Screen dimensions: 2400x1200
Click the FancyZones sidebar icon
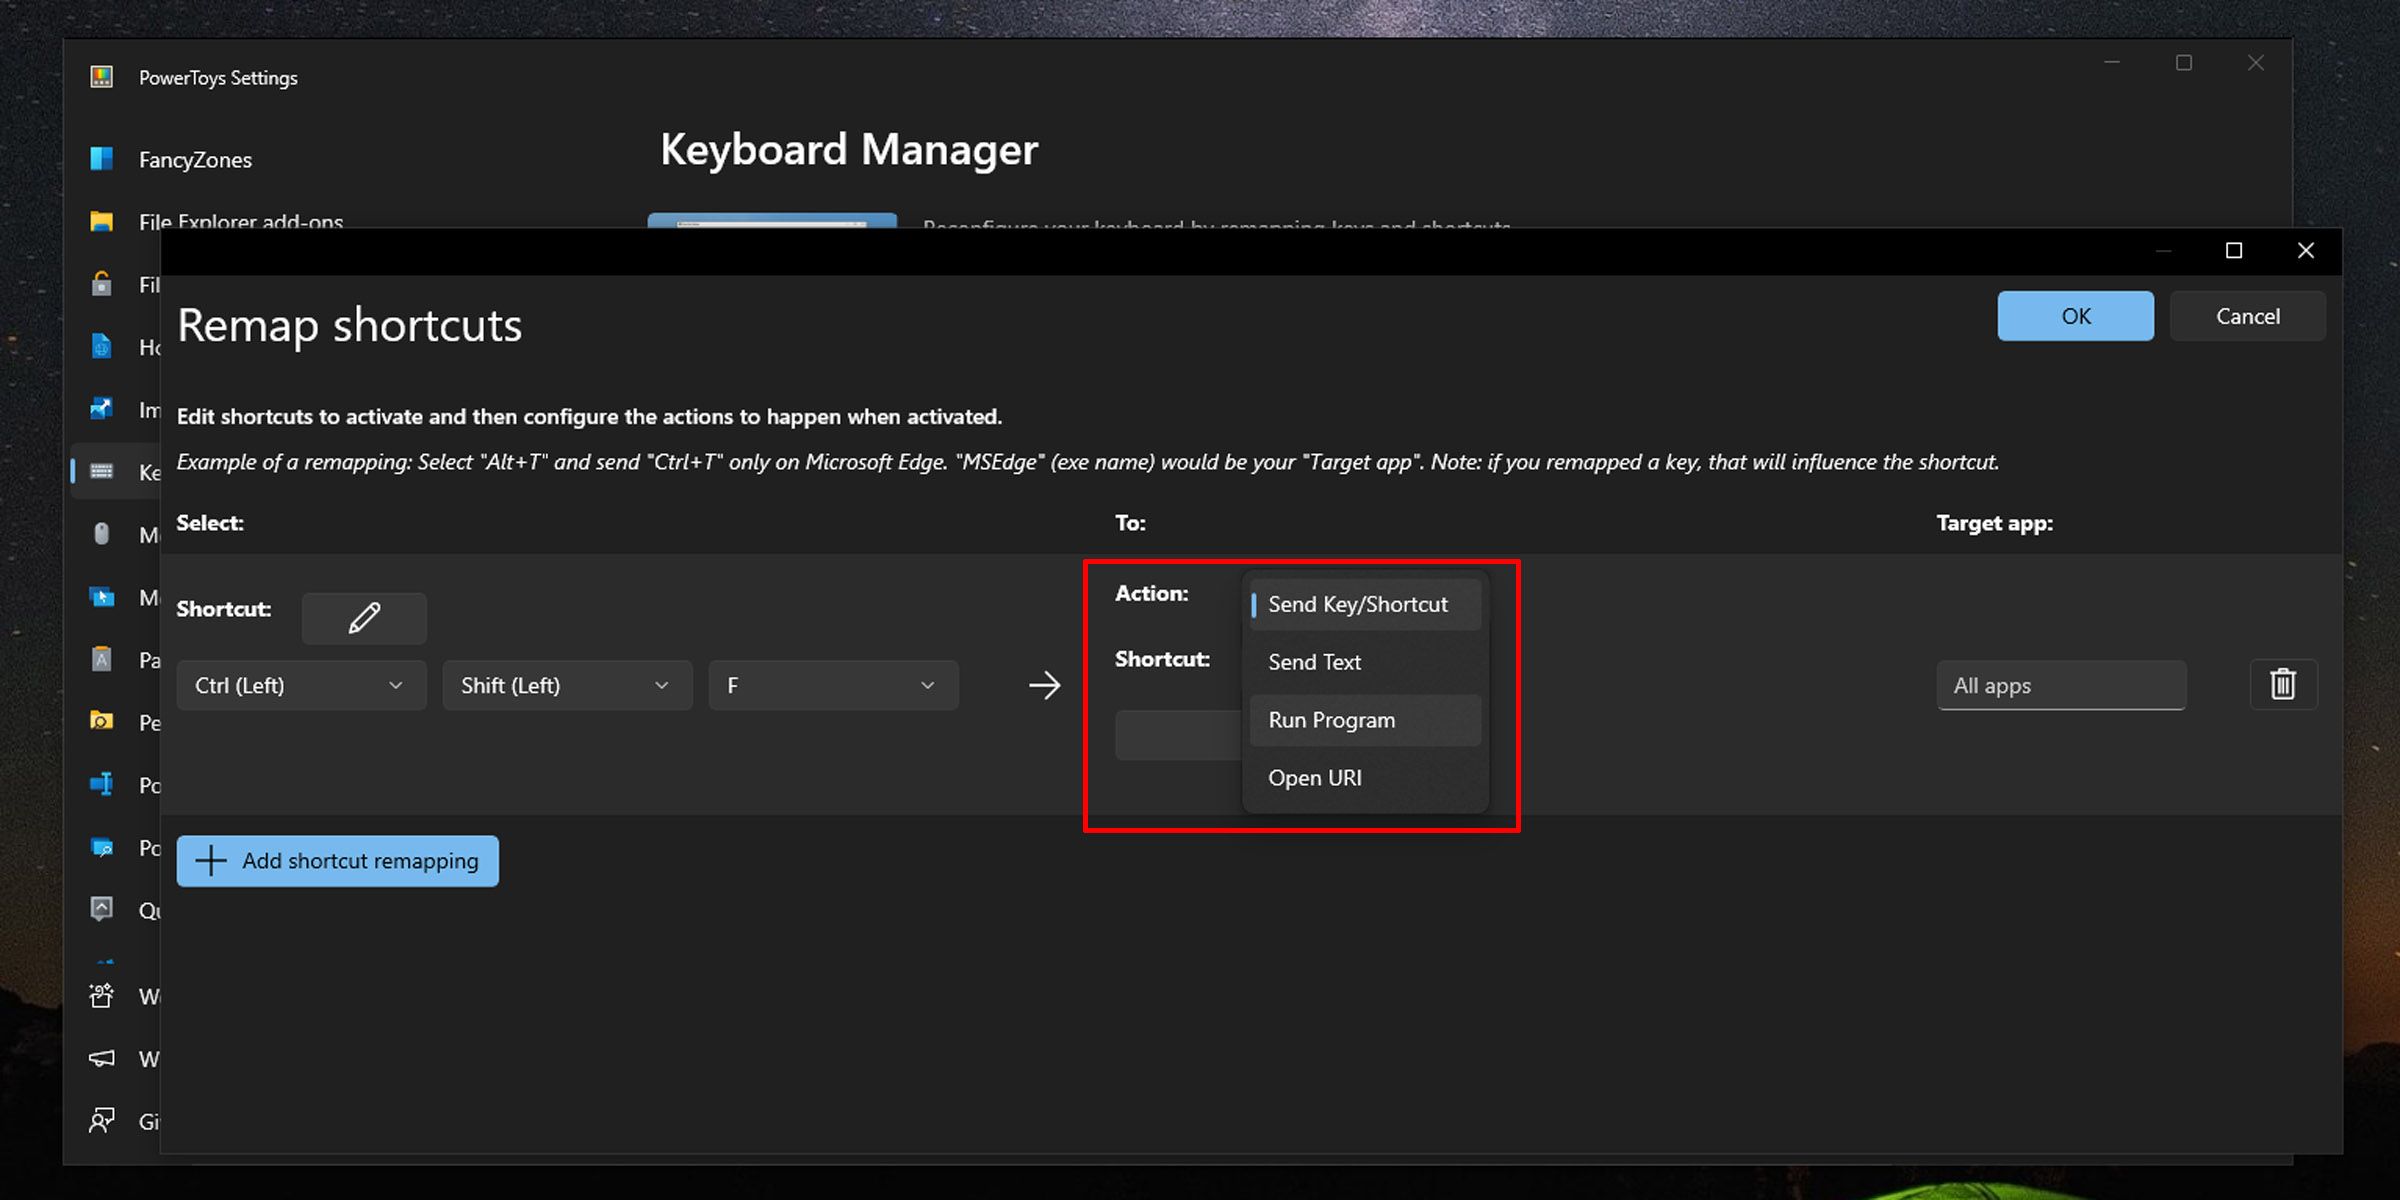[x=101, y=159]
